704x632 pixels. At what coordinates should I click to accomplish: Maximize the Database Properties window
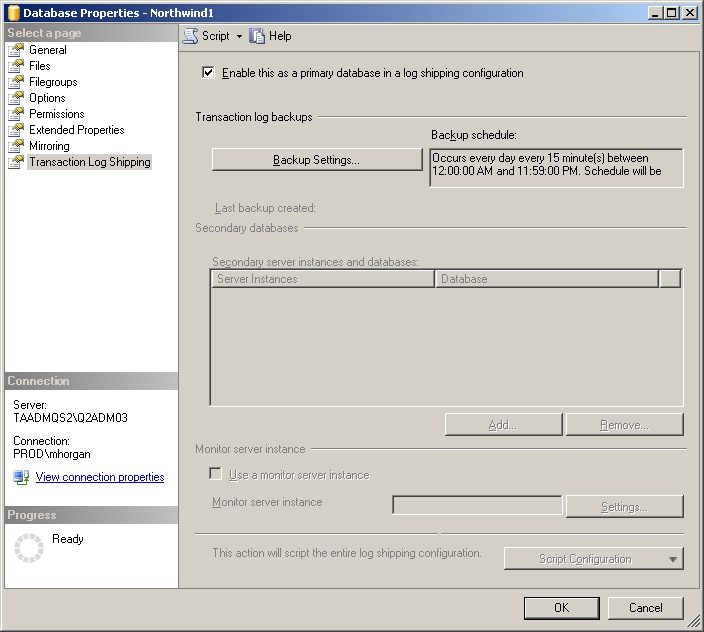671,13
